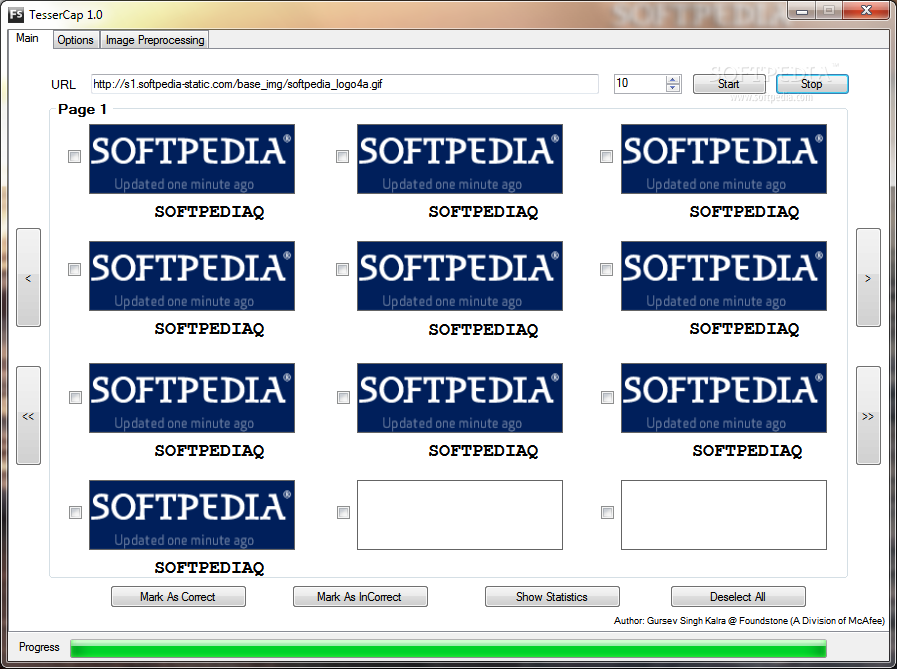
Task: Check the second row, first column CAPTCHA checkbox
Action: coord(74,269)
